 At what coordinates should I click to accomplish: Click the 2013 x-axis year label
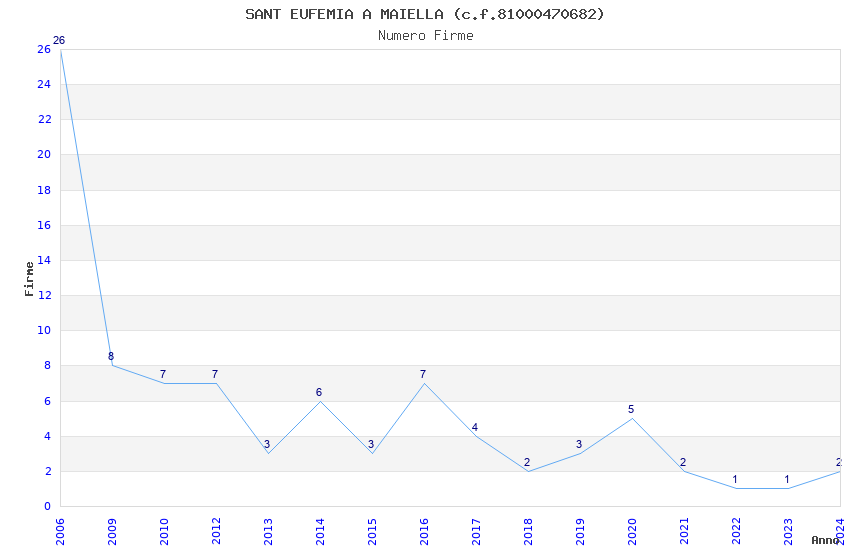[268, 532]
